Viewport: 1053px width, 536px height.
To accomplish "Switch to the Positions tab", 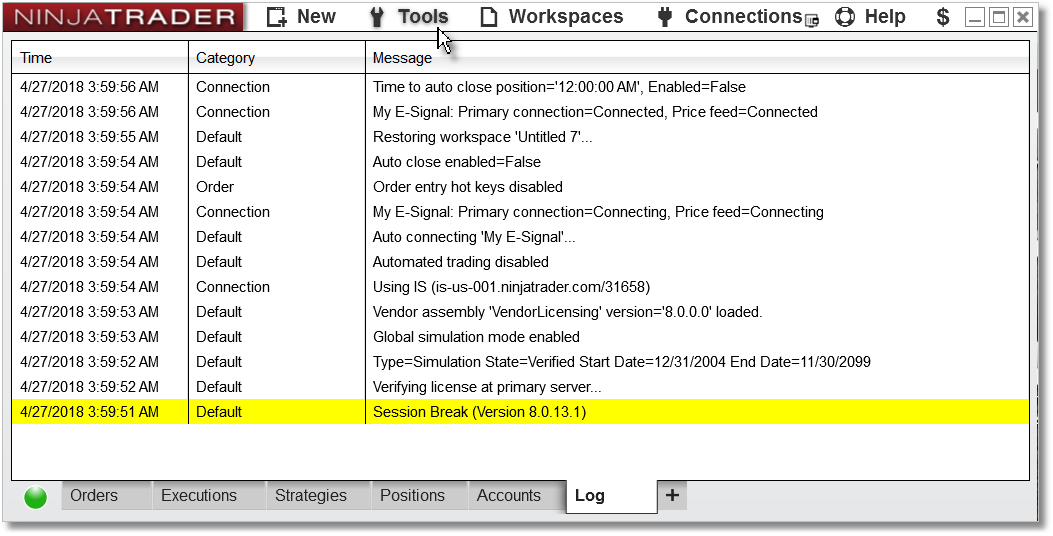I will pyautogui.click(x=412, y=496).
